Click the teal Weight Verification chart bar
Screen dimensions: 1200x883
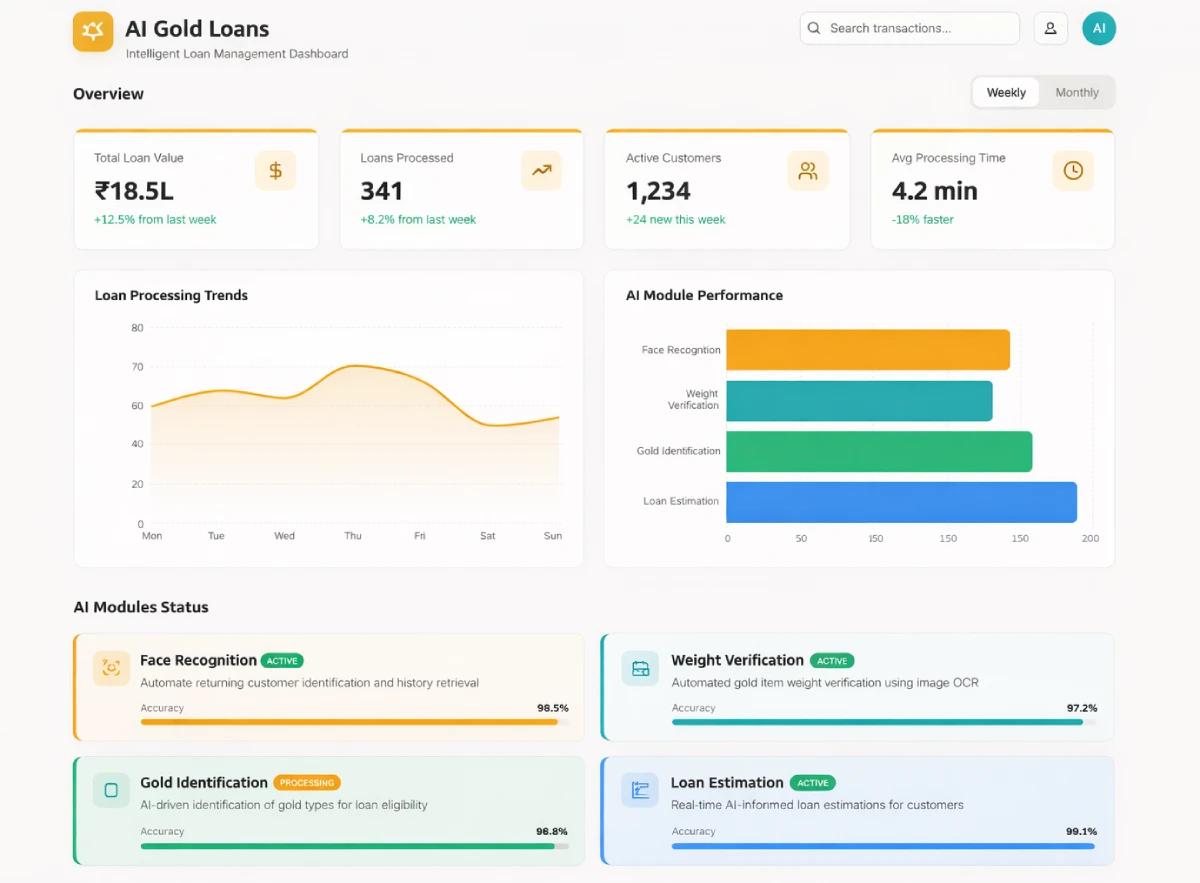coord(860,401)
